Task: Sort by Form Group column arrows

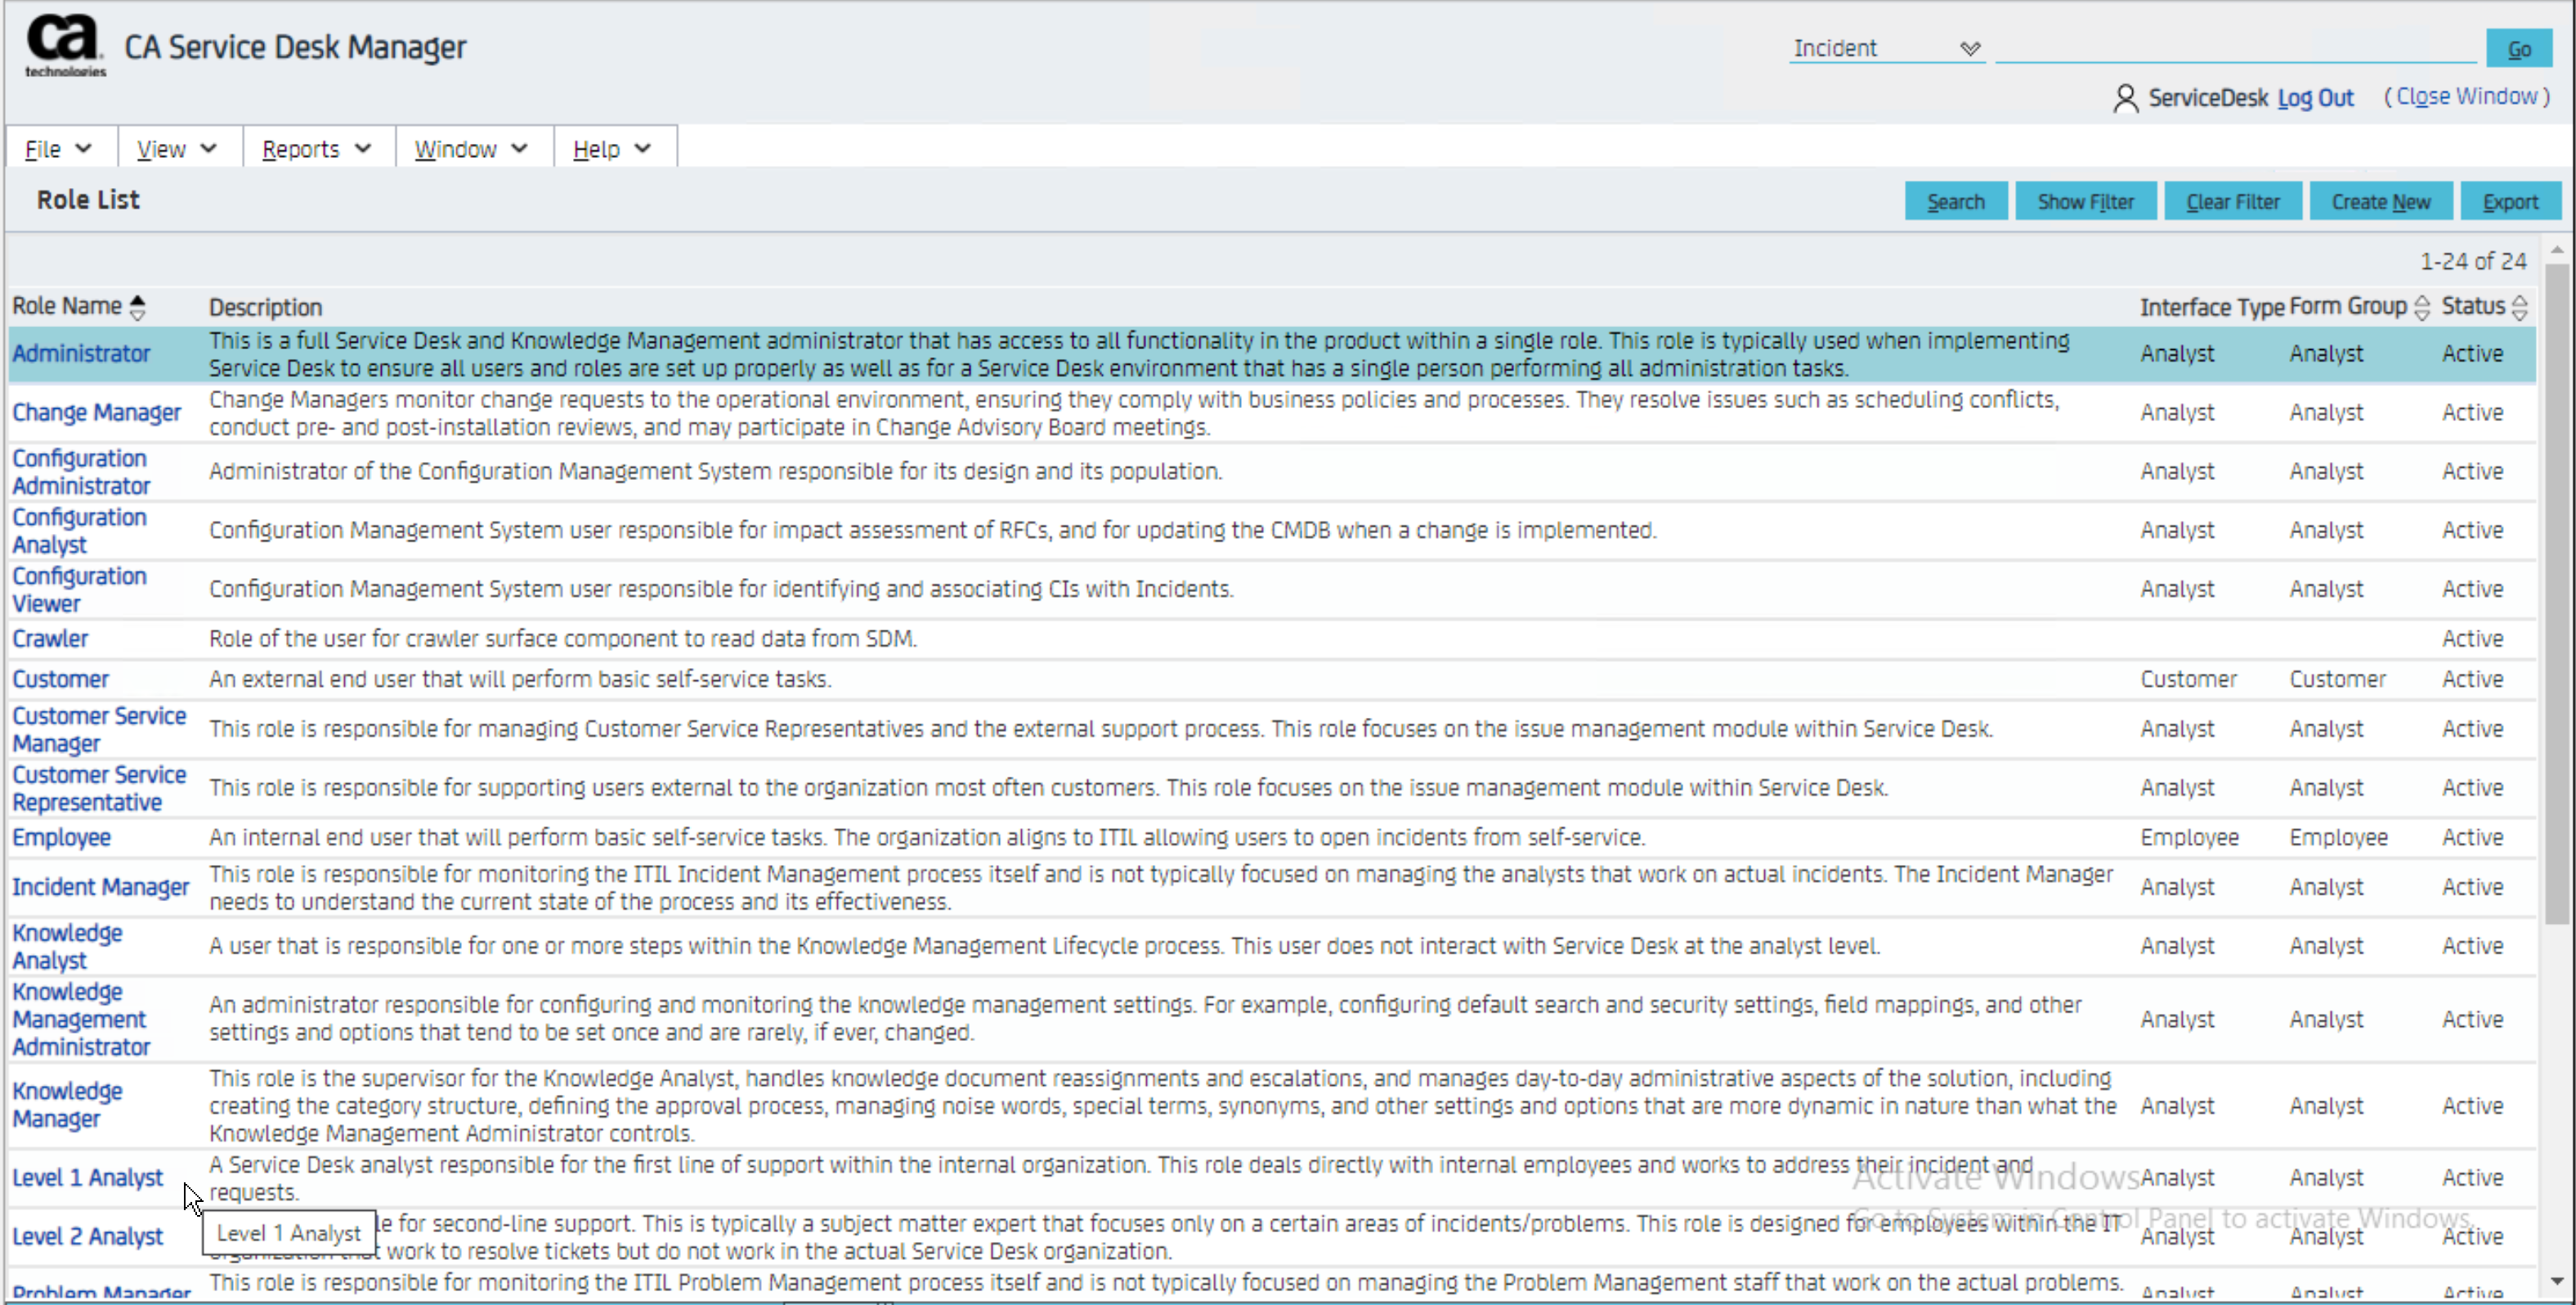Action: tap(2421, 307)
